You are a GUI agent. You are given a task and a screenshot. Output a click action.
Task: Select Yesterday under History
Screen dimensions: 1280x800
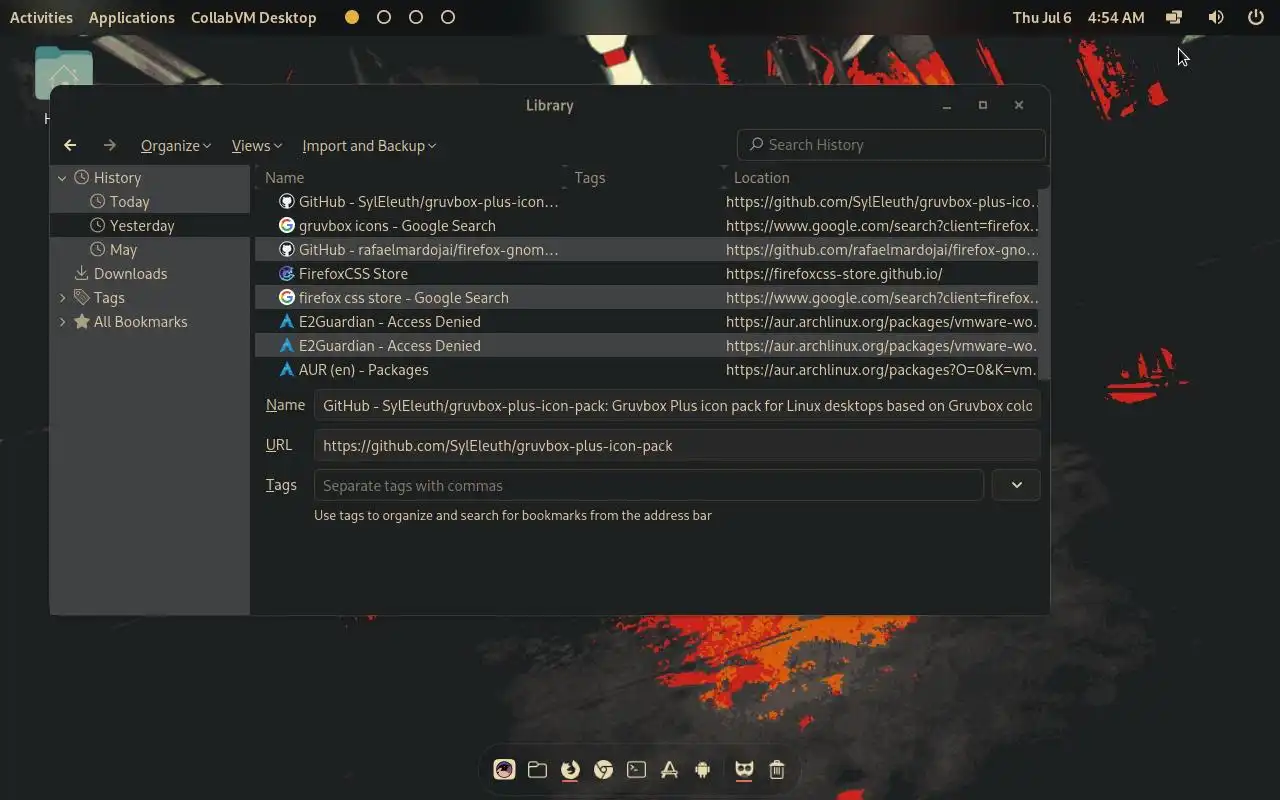click(x=150, y=225)
